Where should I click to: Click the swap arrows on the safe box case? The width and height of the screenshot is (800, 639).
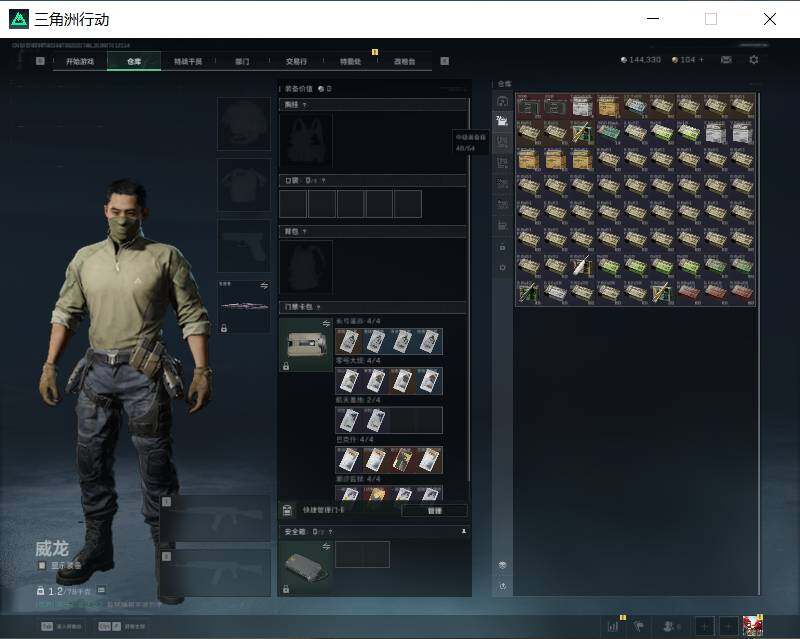click(x=326, y=547)
